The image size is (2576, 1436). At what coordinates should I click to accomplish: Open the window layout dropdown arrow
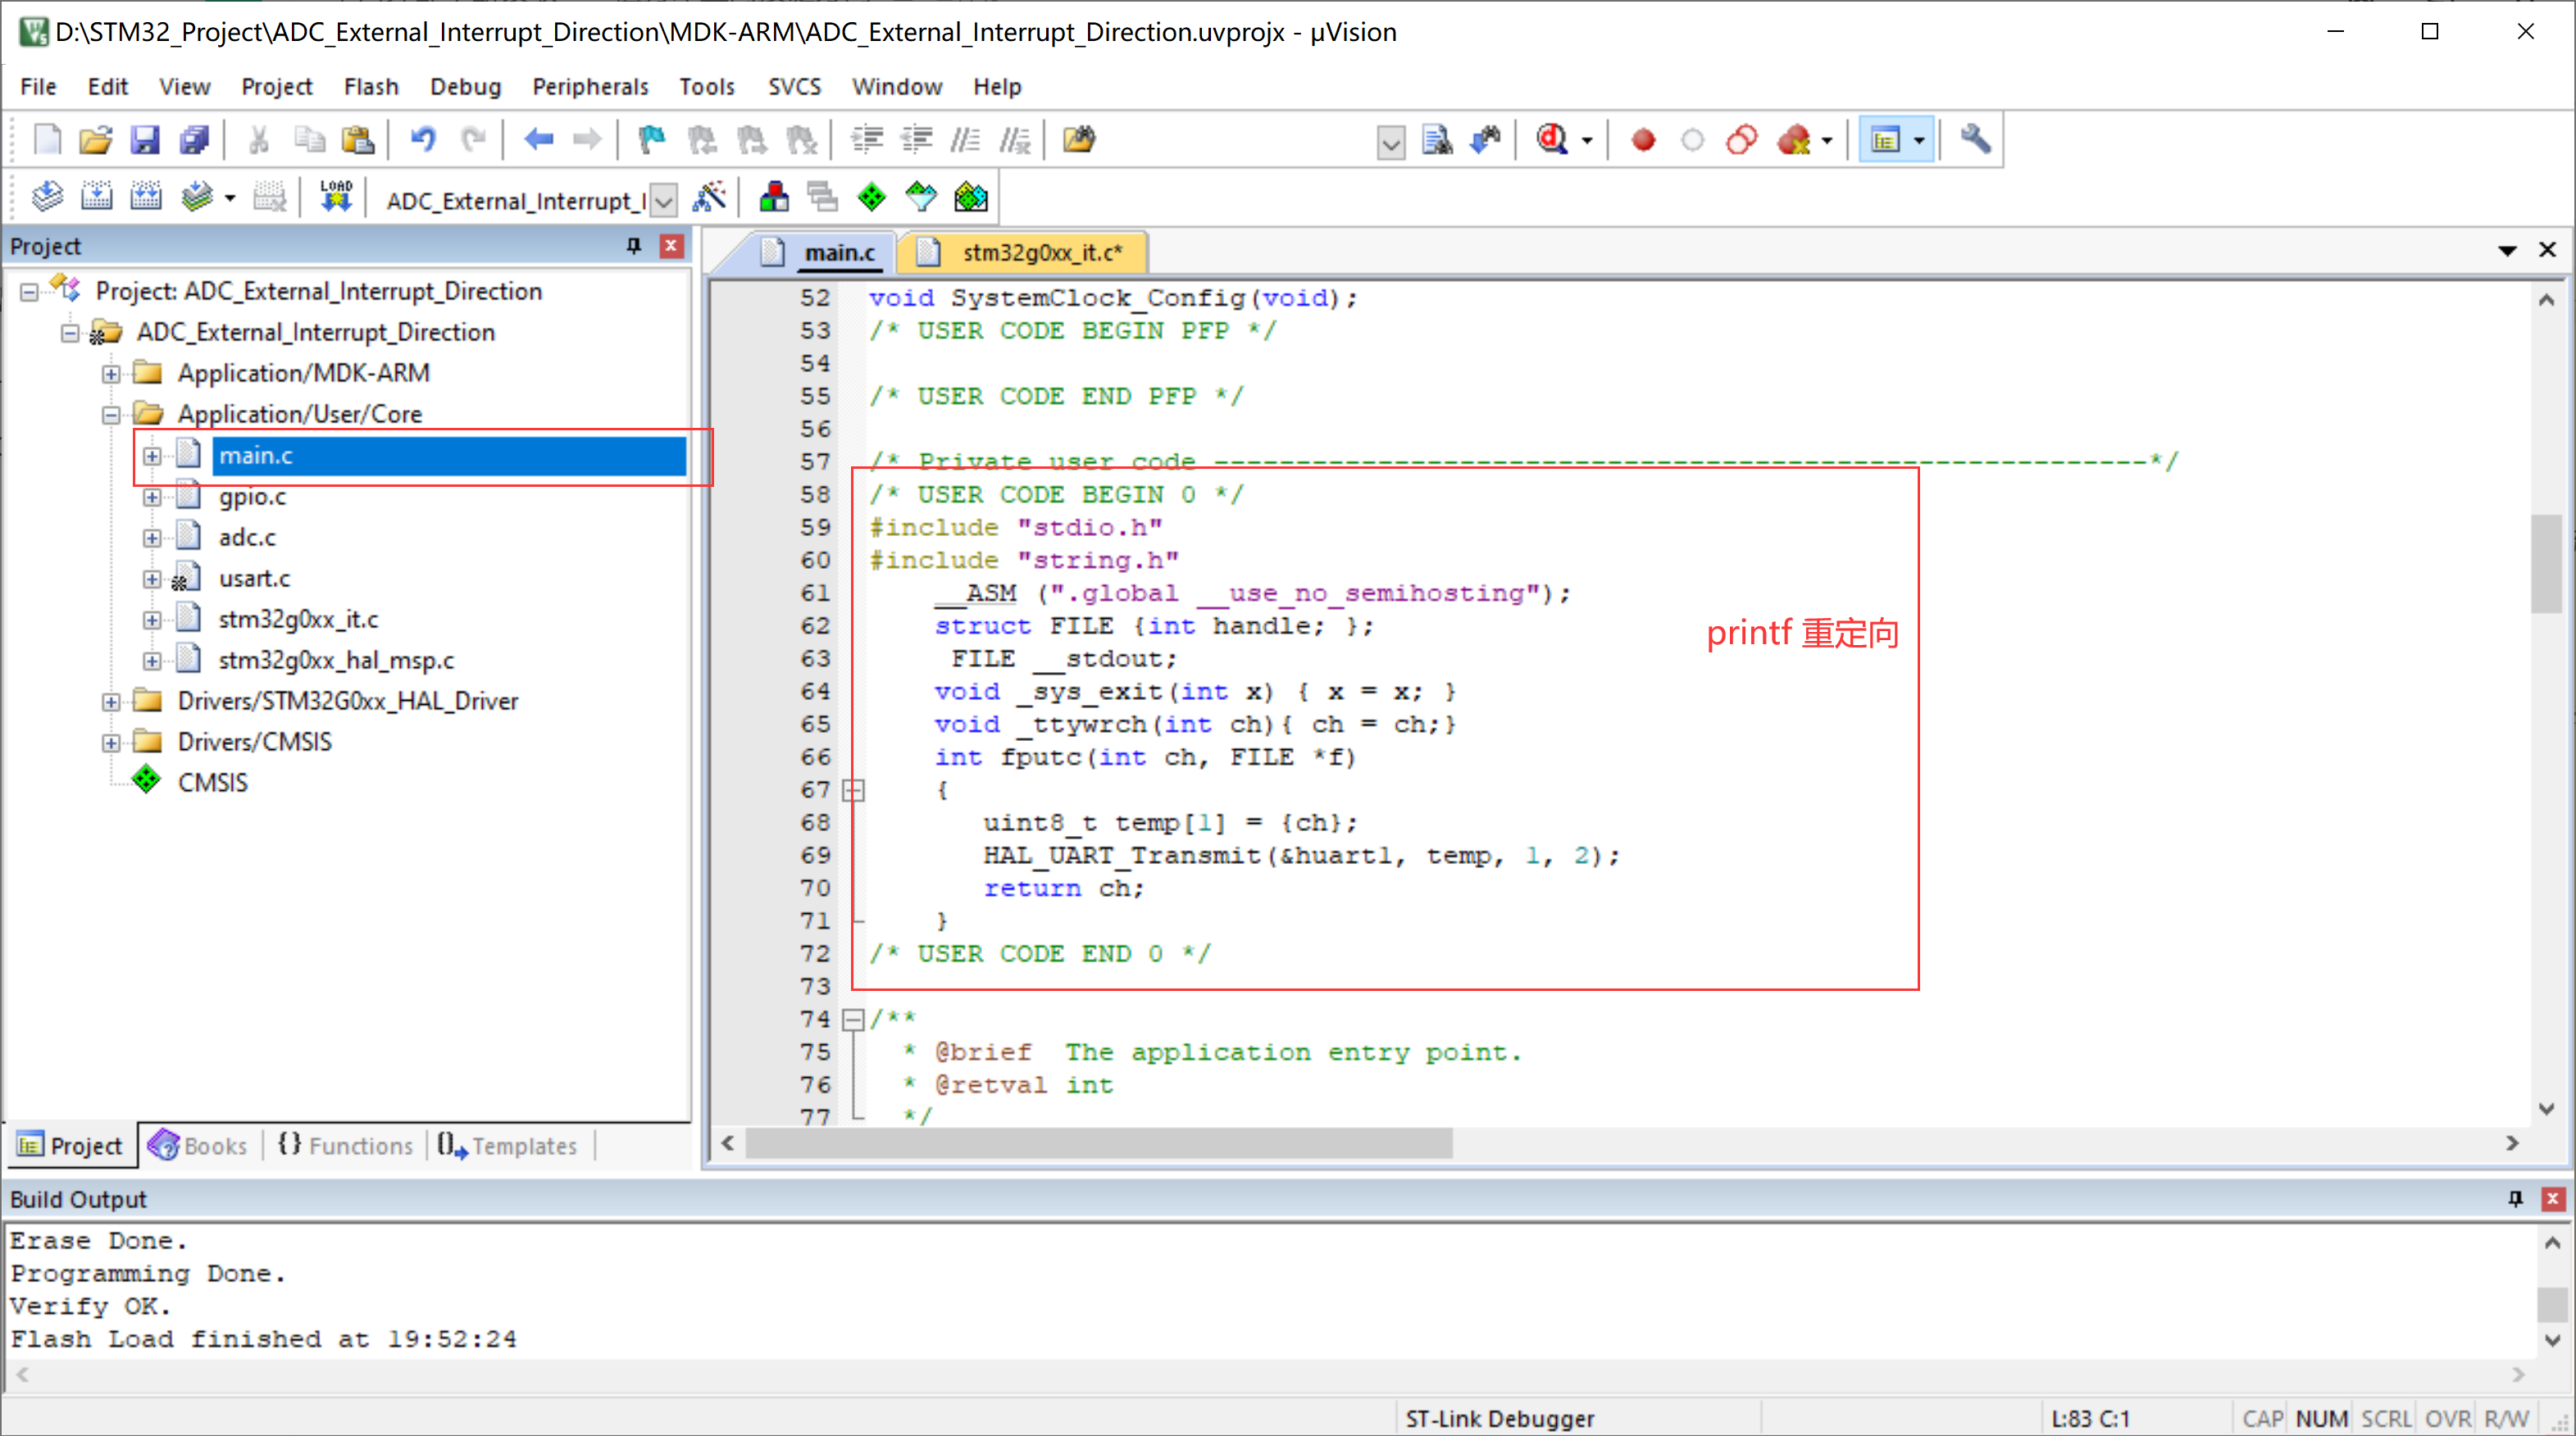(1918, 141)
